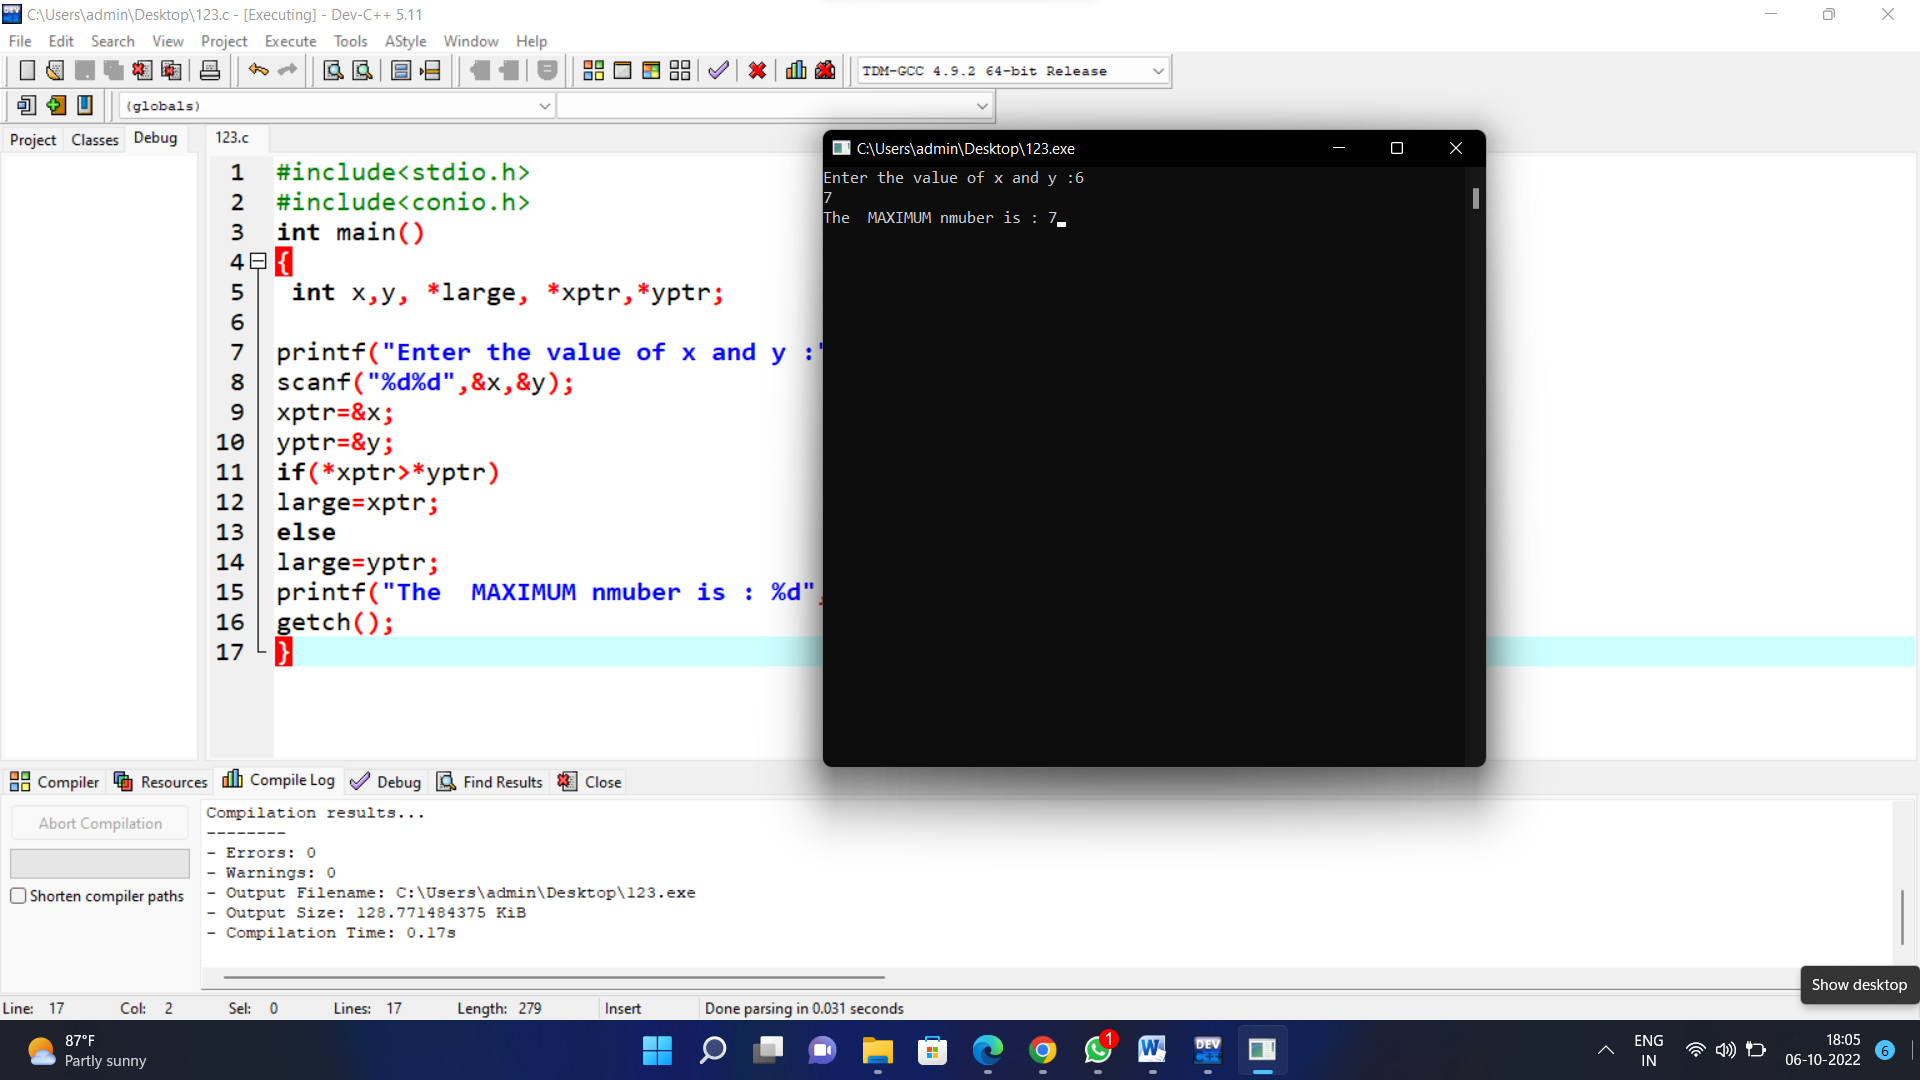Click the Debug checkmark toolbar icon

(718, 71)
